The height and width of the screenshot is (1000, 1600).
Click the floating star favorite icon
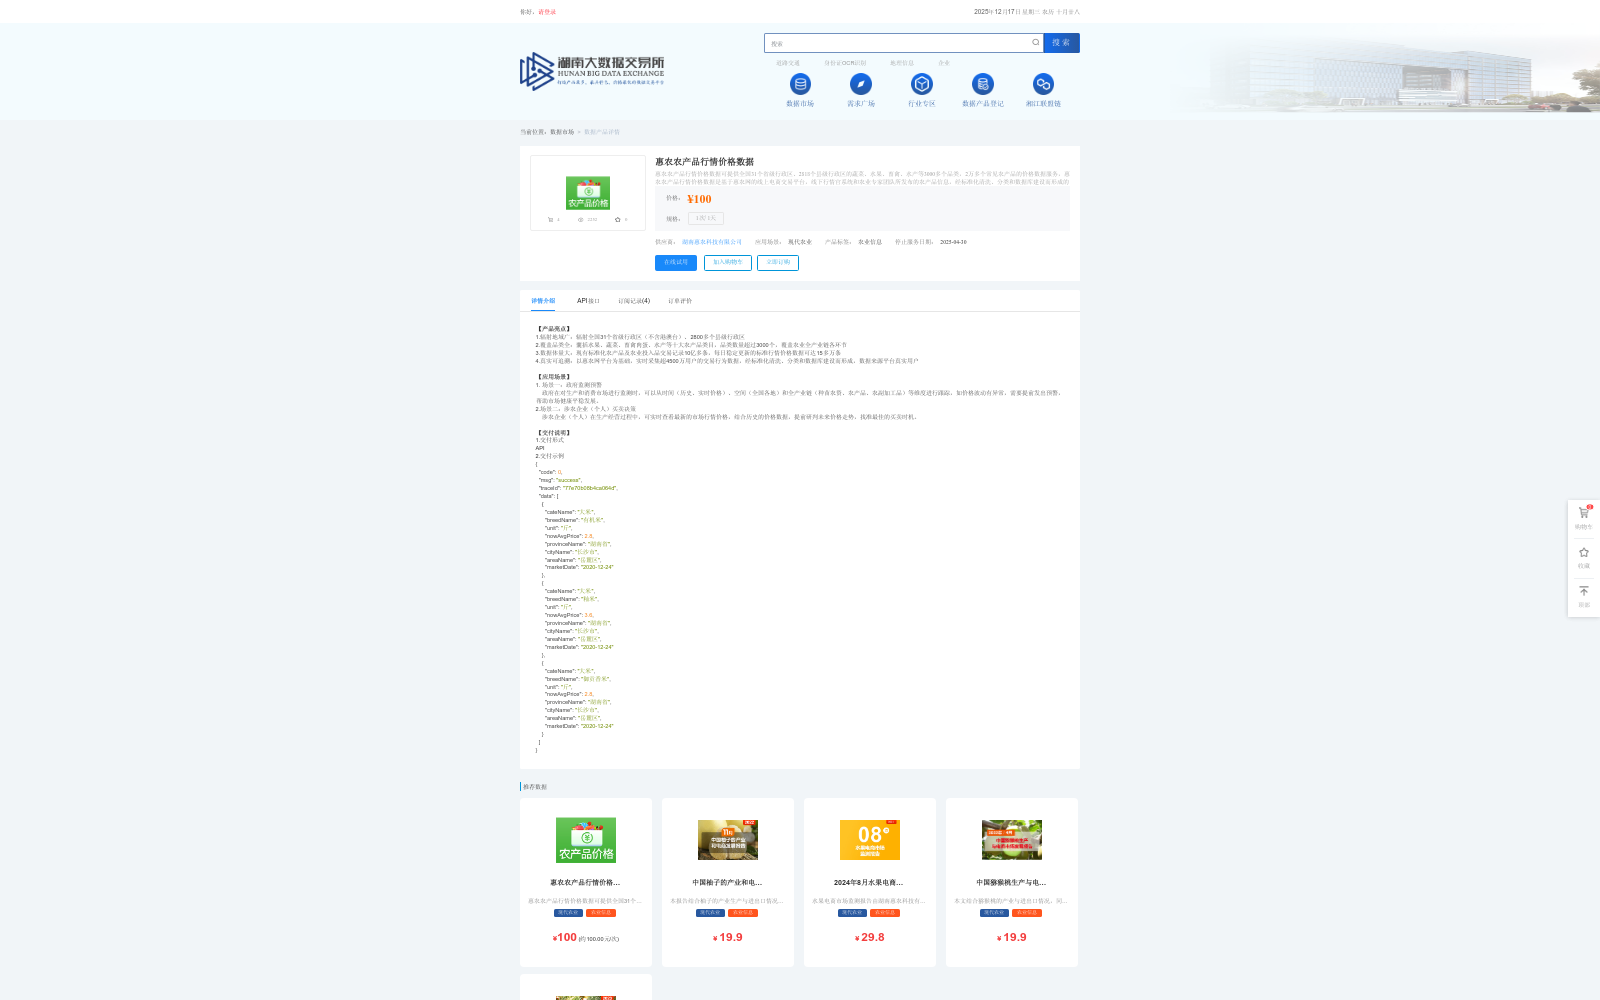coord(1584,552)
